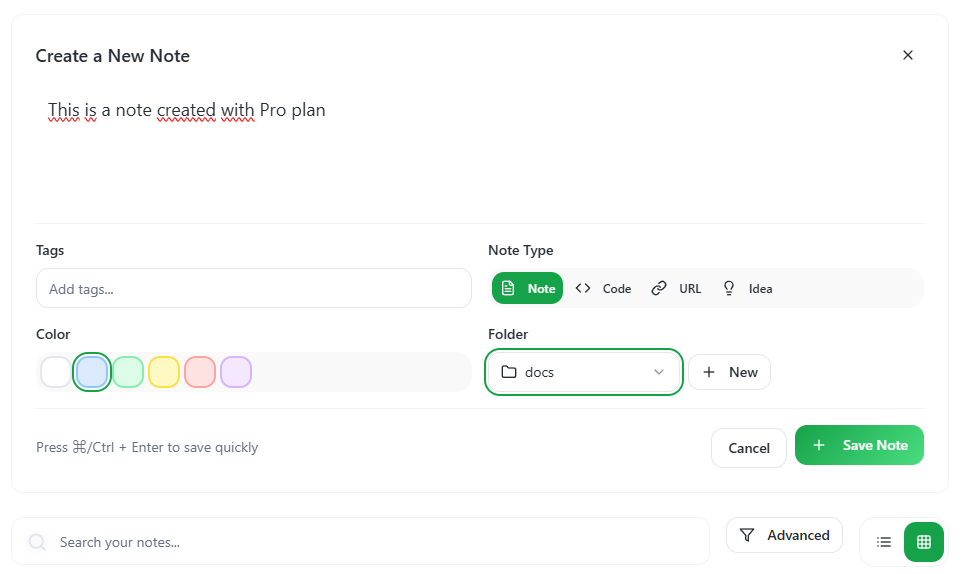Close the Create a New Note dialog

[x=908, y=55]
